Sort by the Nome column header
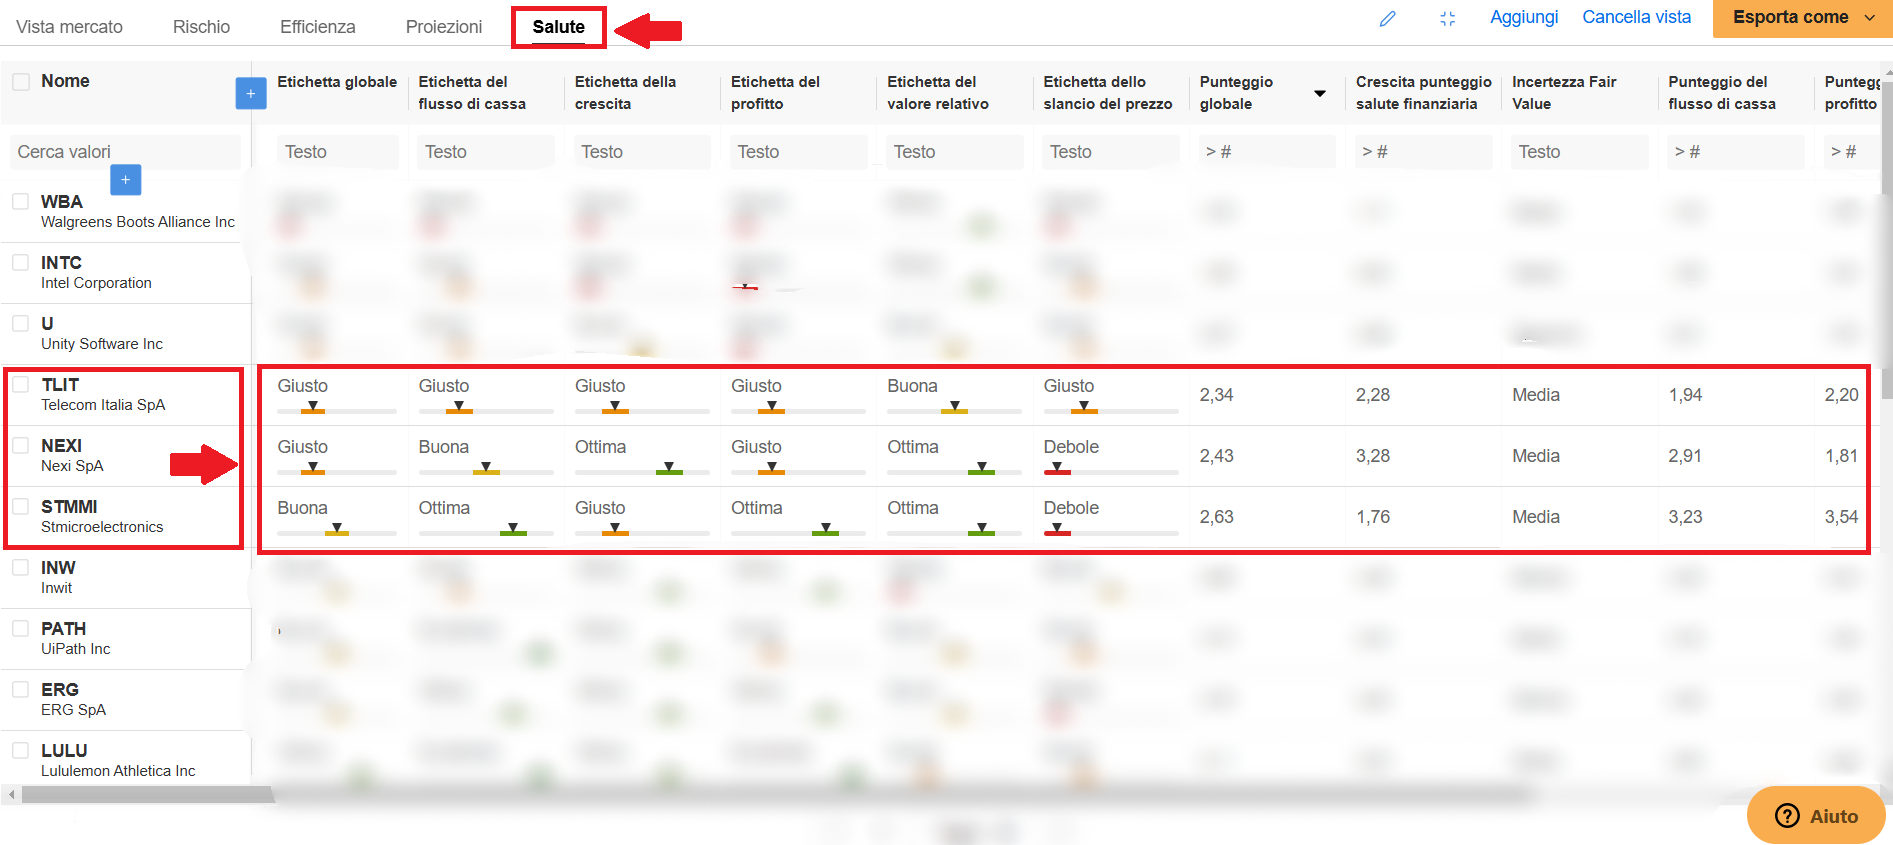 65,81
